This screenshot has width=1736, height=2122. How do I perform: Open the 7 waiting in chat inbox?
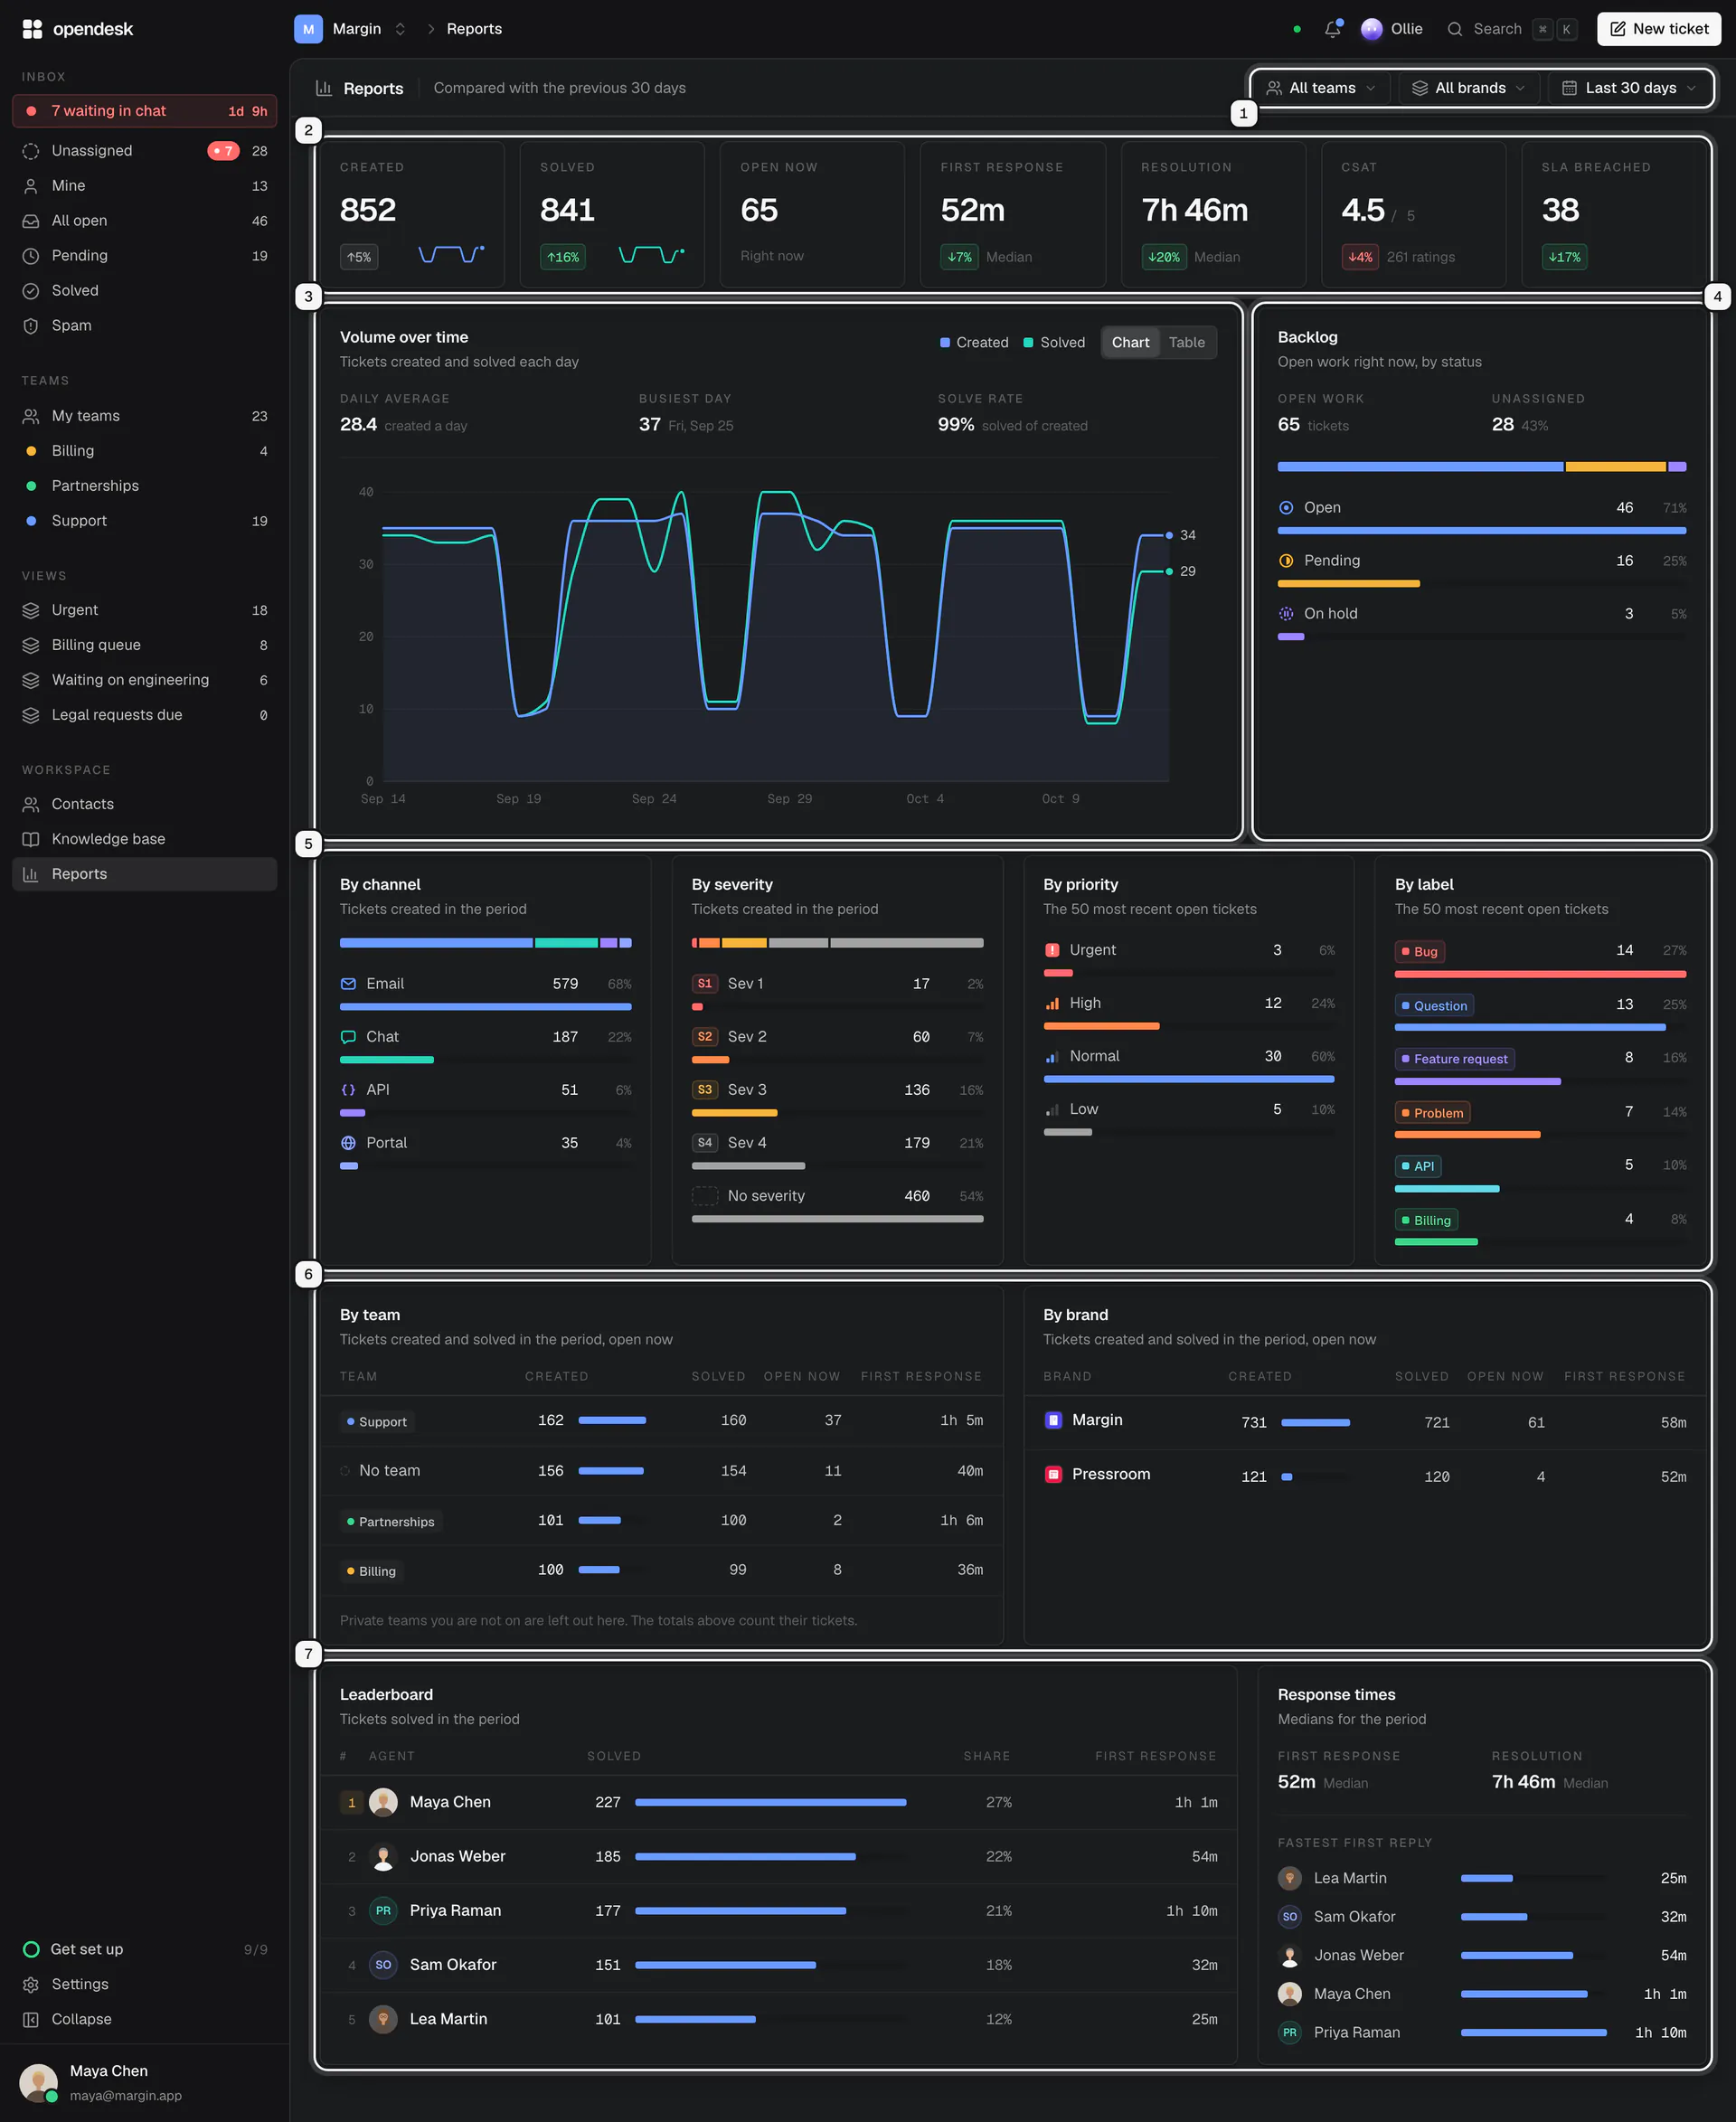144,111
